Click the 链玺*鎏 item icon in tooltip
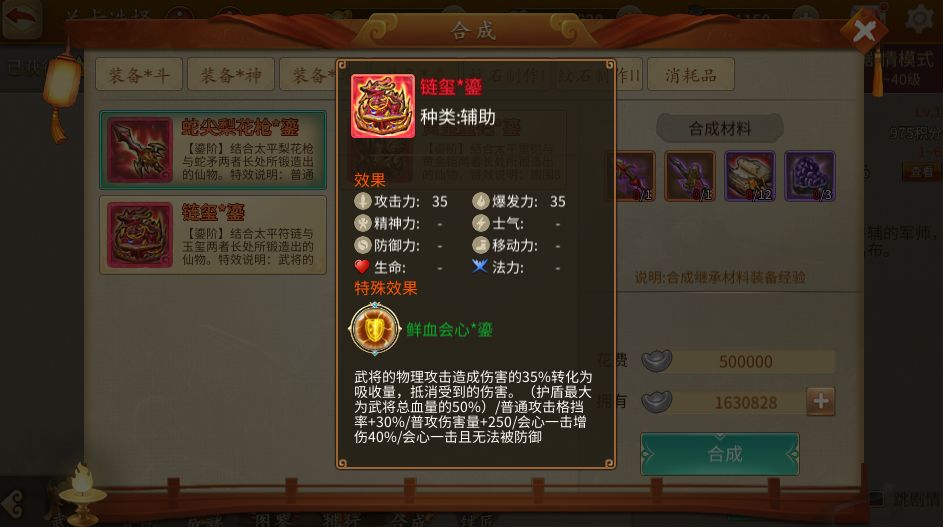 click(382, 106)
